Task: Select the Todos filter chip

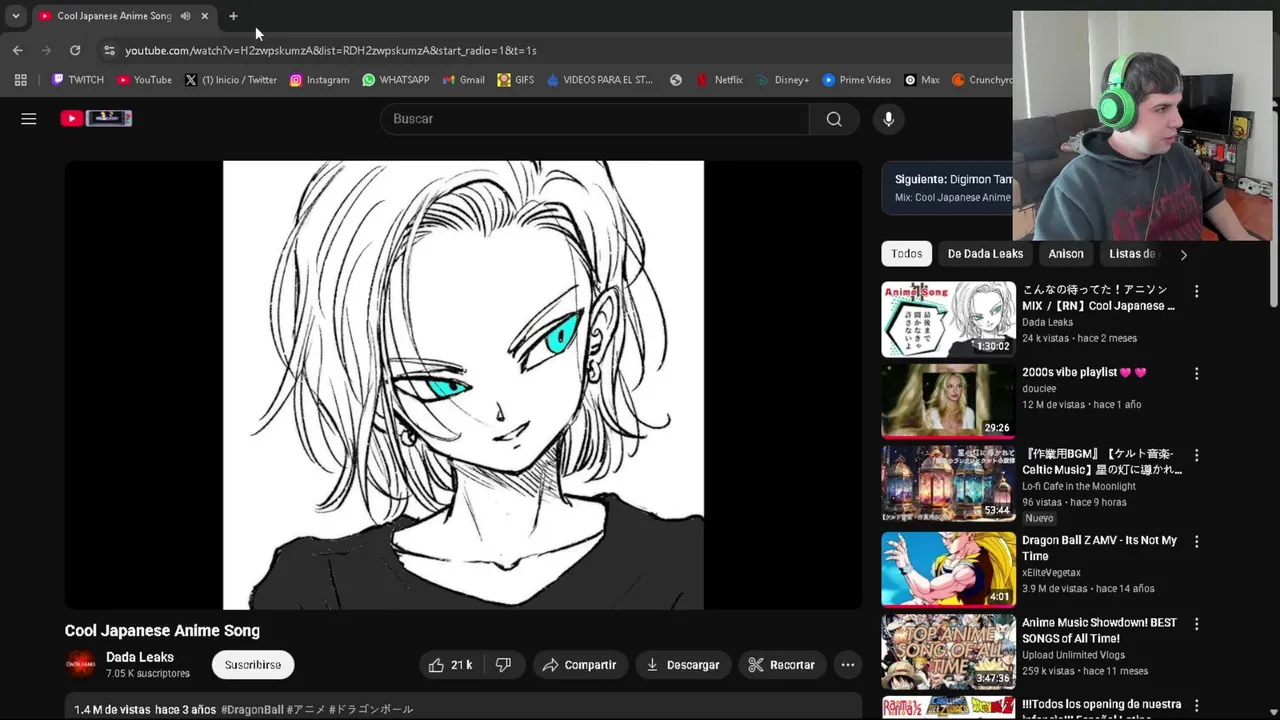Action: pos(907,254)
